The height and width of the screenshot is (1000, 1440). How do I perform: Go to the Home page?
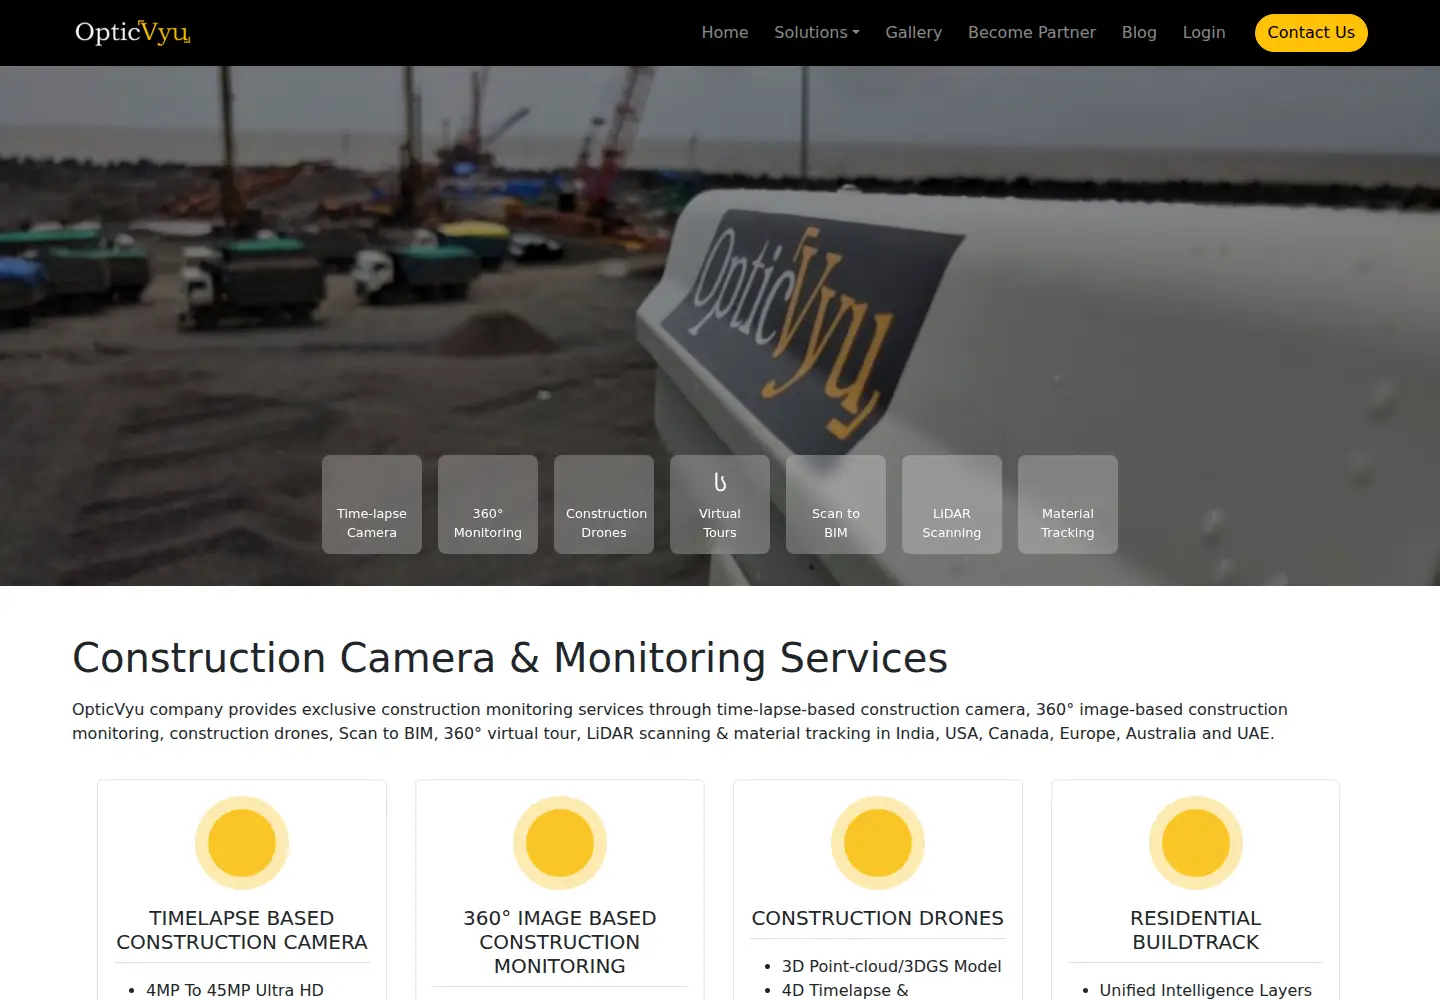pos(725,32)
